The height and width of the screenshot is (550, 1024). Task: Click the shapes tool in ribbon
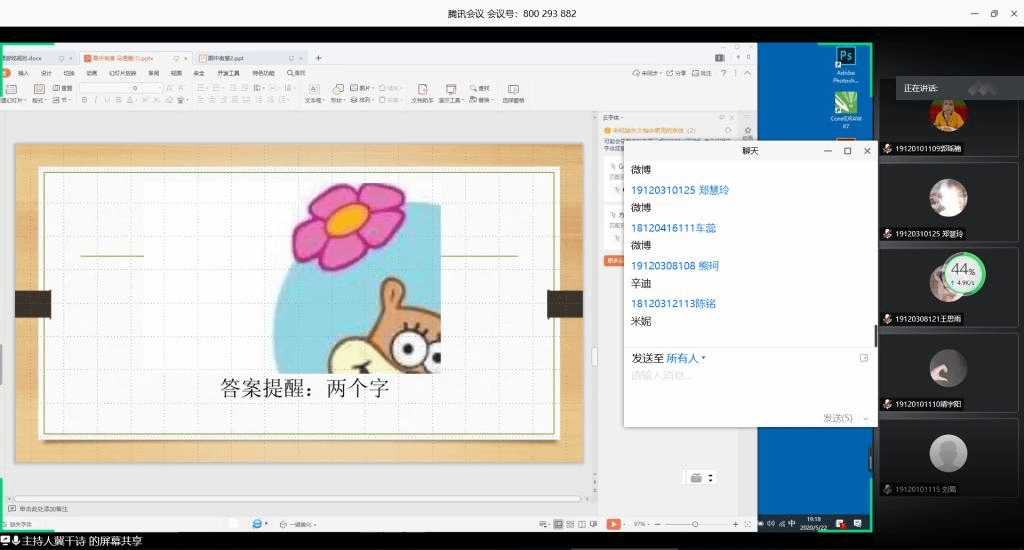[338, 90]
